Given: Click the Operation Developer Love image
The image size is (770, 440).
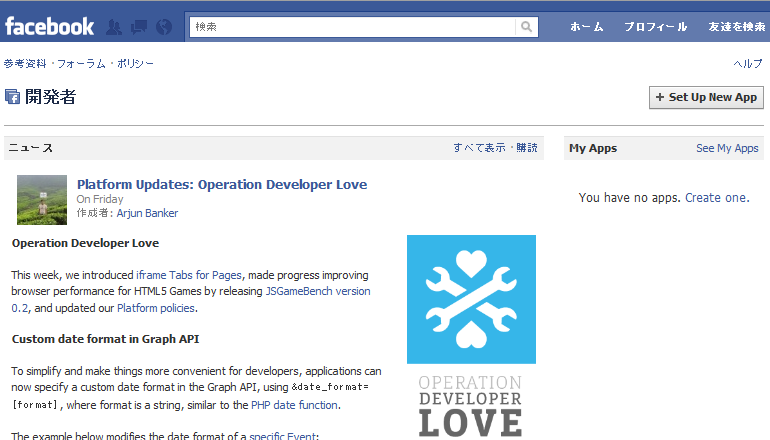Looking at the screenshot, I should point(471,337).
